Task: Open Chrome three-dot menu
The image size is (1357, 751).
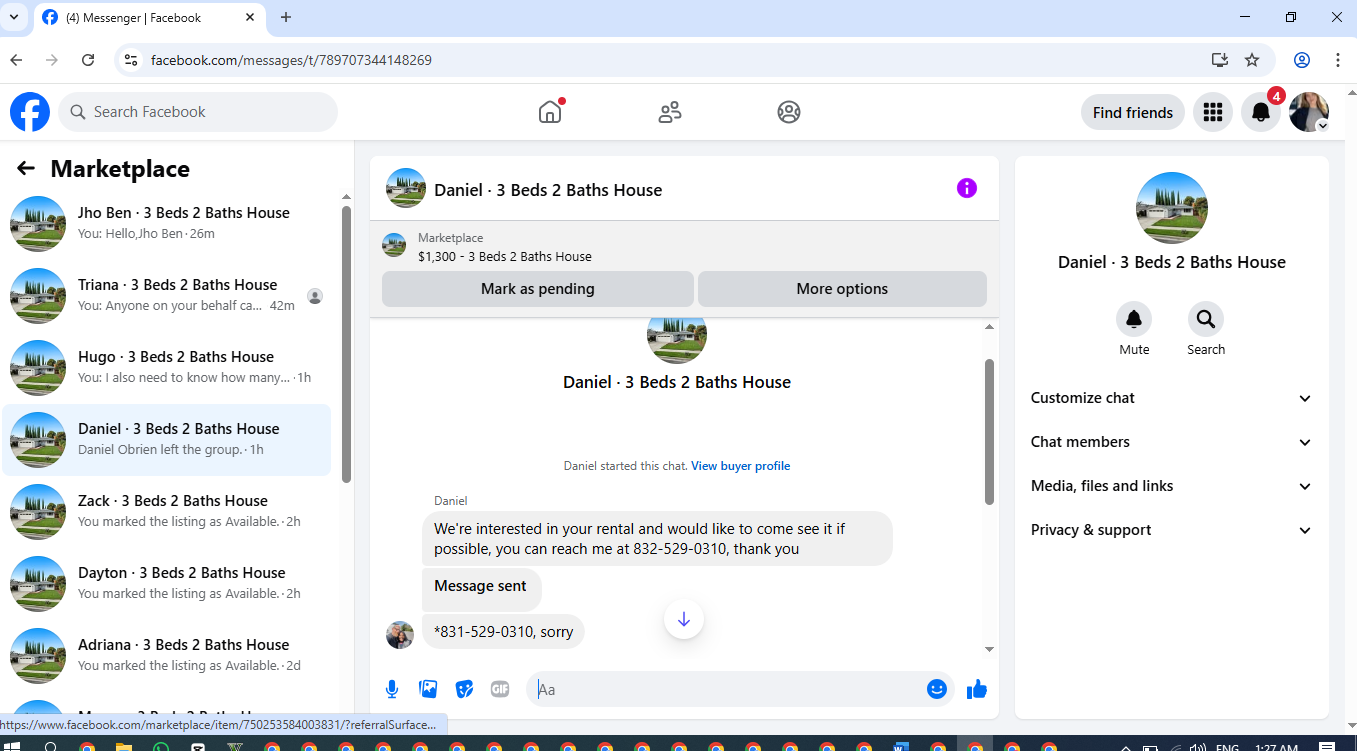Action: (x=1338, y=60)
